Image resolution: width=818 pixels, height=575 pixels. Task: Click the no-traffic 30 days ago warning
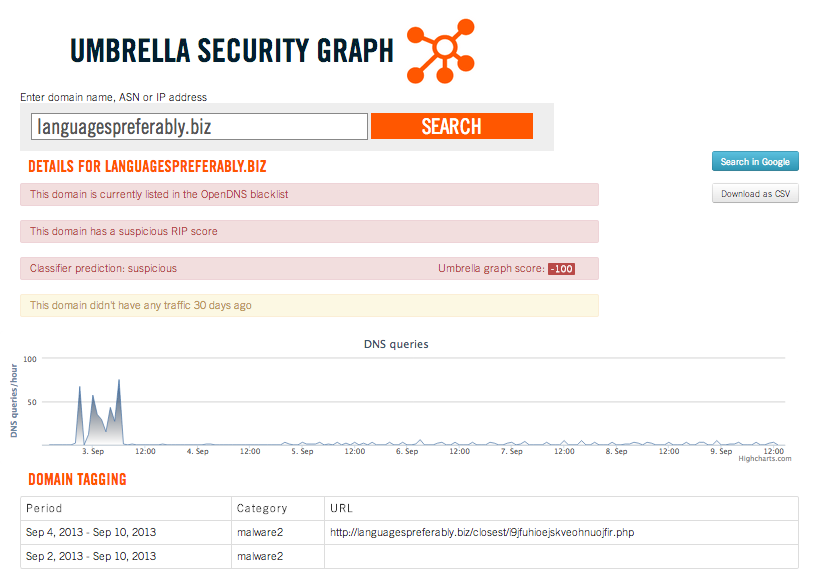coord(309,305)
